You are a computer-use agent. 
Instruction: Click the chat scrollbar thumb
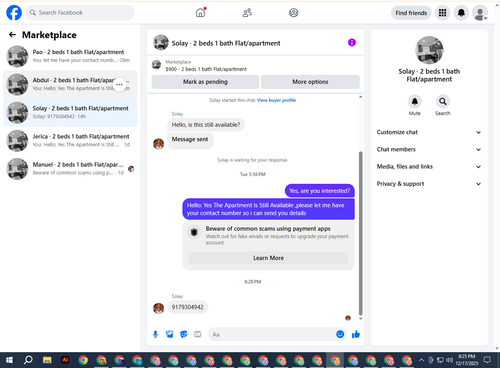tap(360, 233)
